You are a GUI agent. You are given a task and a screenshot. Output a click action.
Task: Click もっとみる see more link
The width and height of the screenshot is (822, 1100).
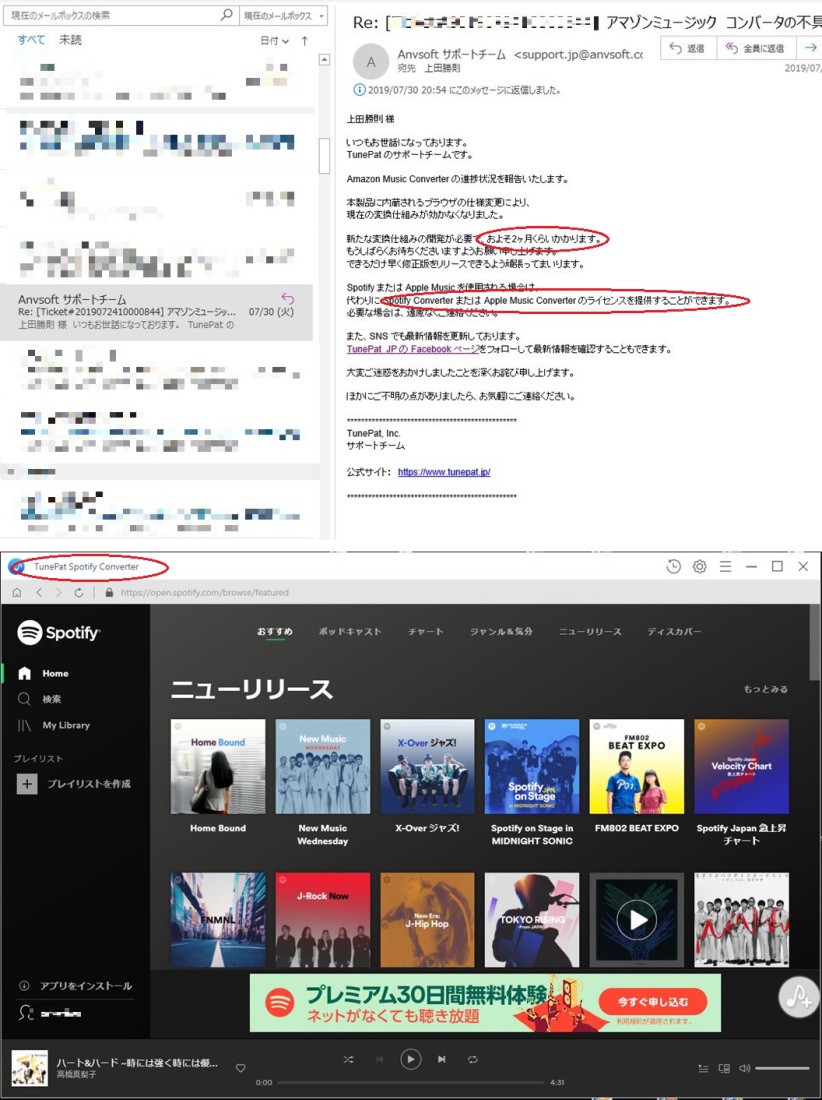pos(765,689)
